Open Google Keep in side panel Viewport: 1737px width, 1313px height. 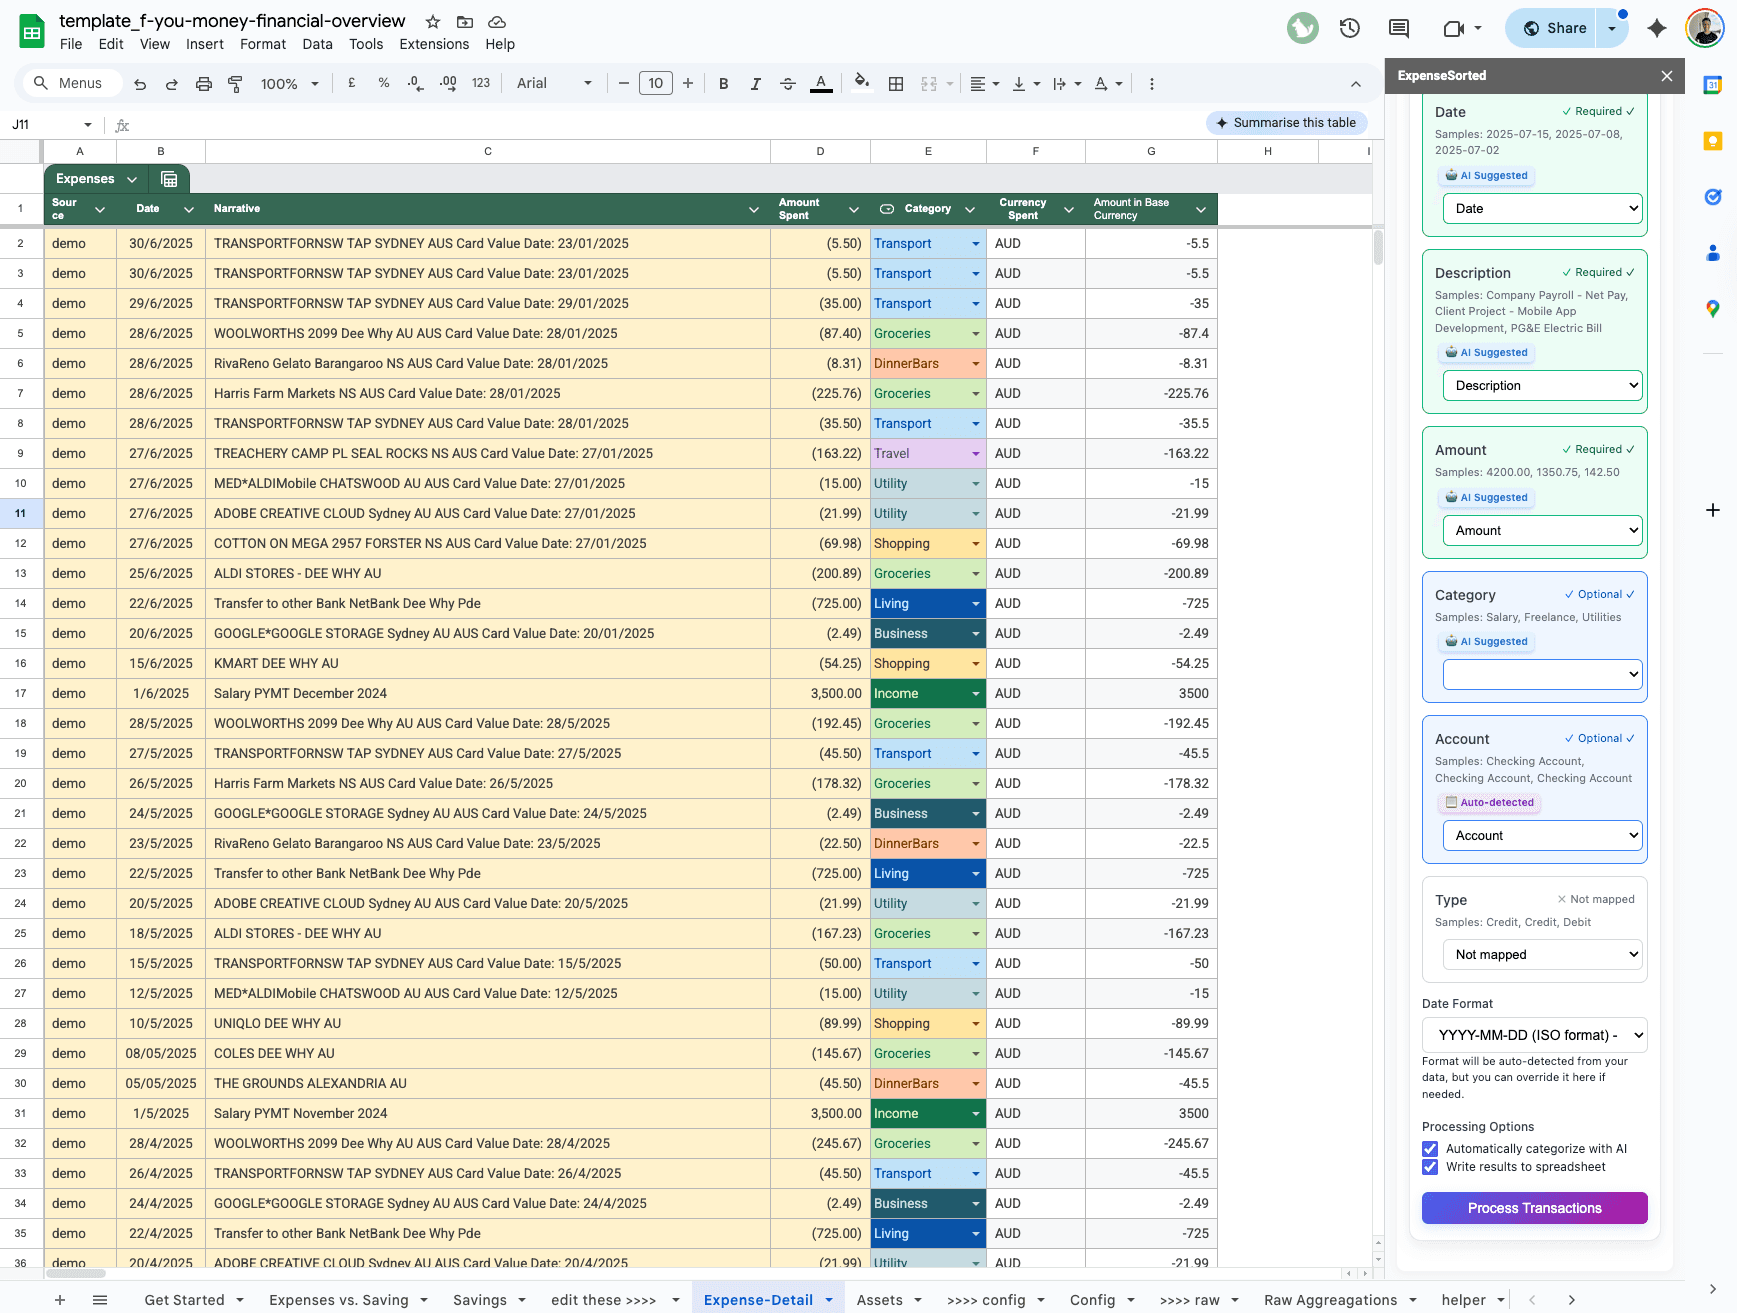(x=1713, y=141)
